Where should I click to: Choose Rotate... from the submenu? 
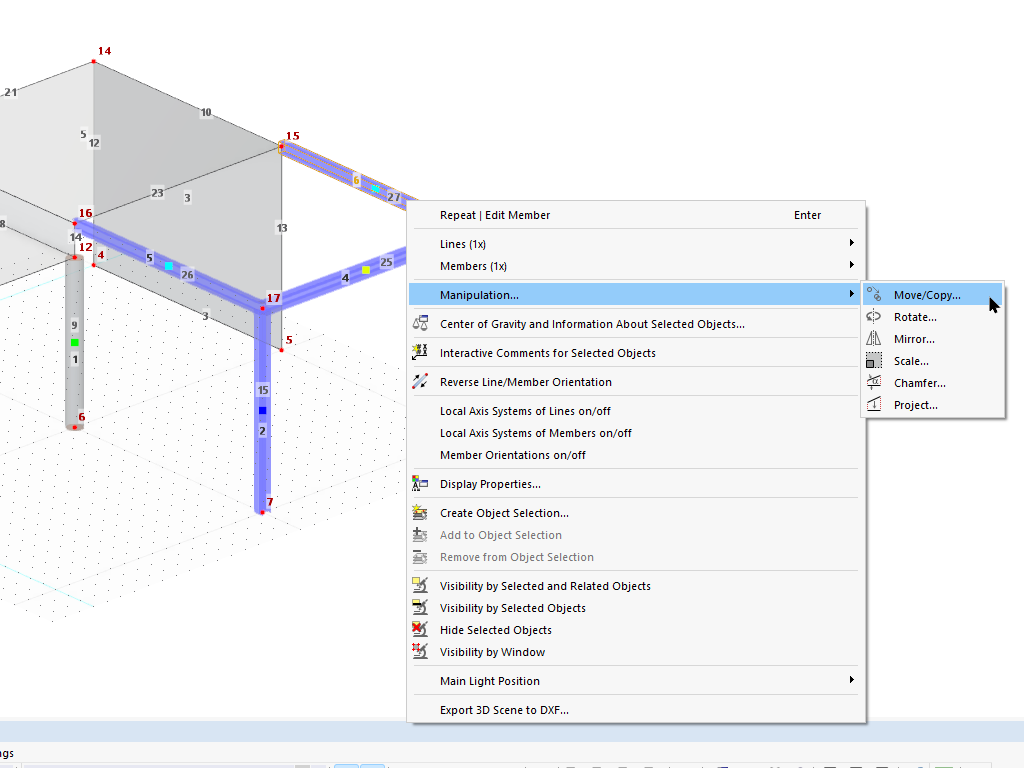(933, 317)
